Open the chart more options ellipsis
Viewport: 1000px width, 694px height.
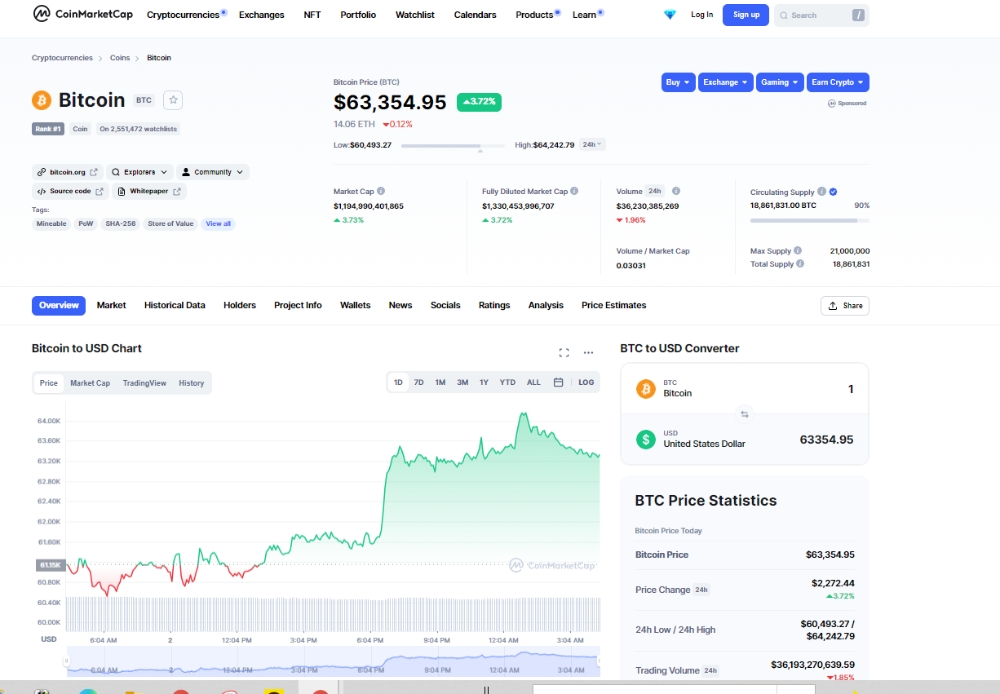click(588, 352)
